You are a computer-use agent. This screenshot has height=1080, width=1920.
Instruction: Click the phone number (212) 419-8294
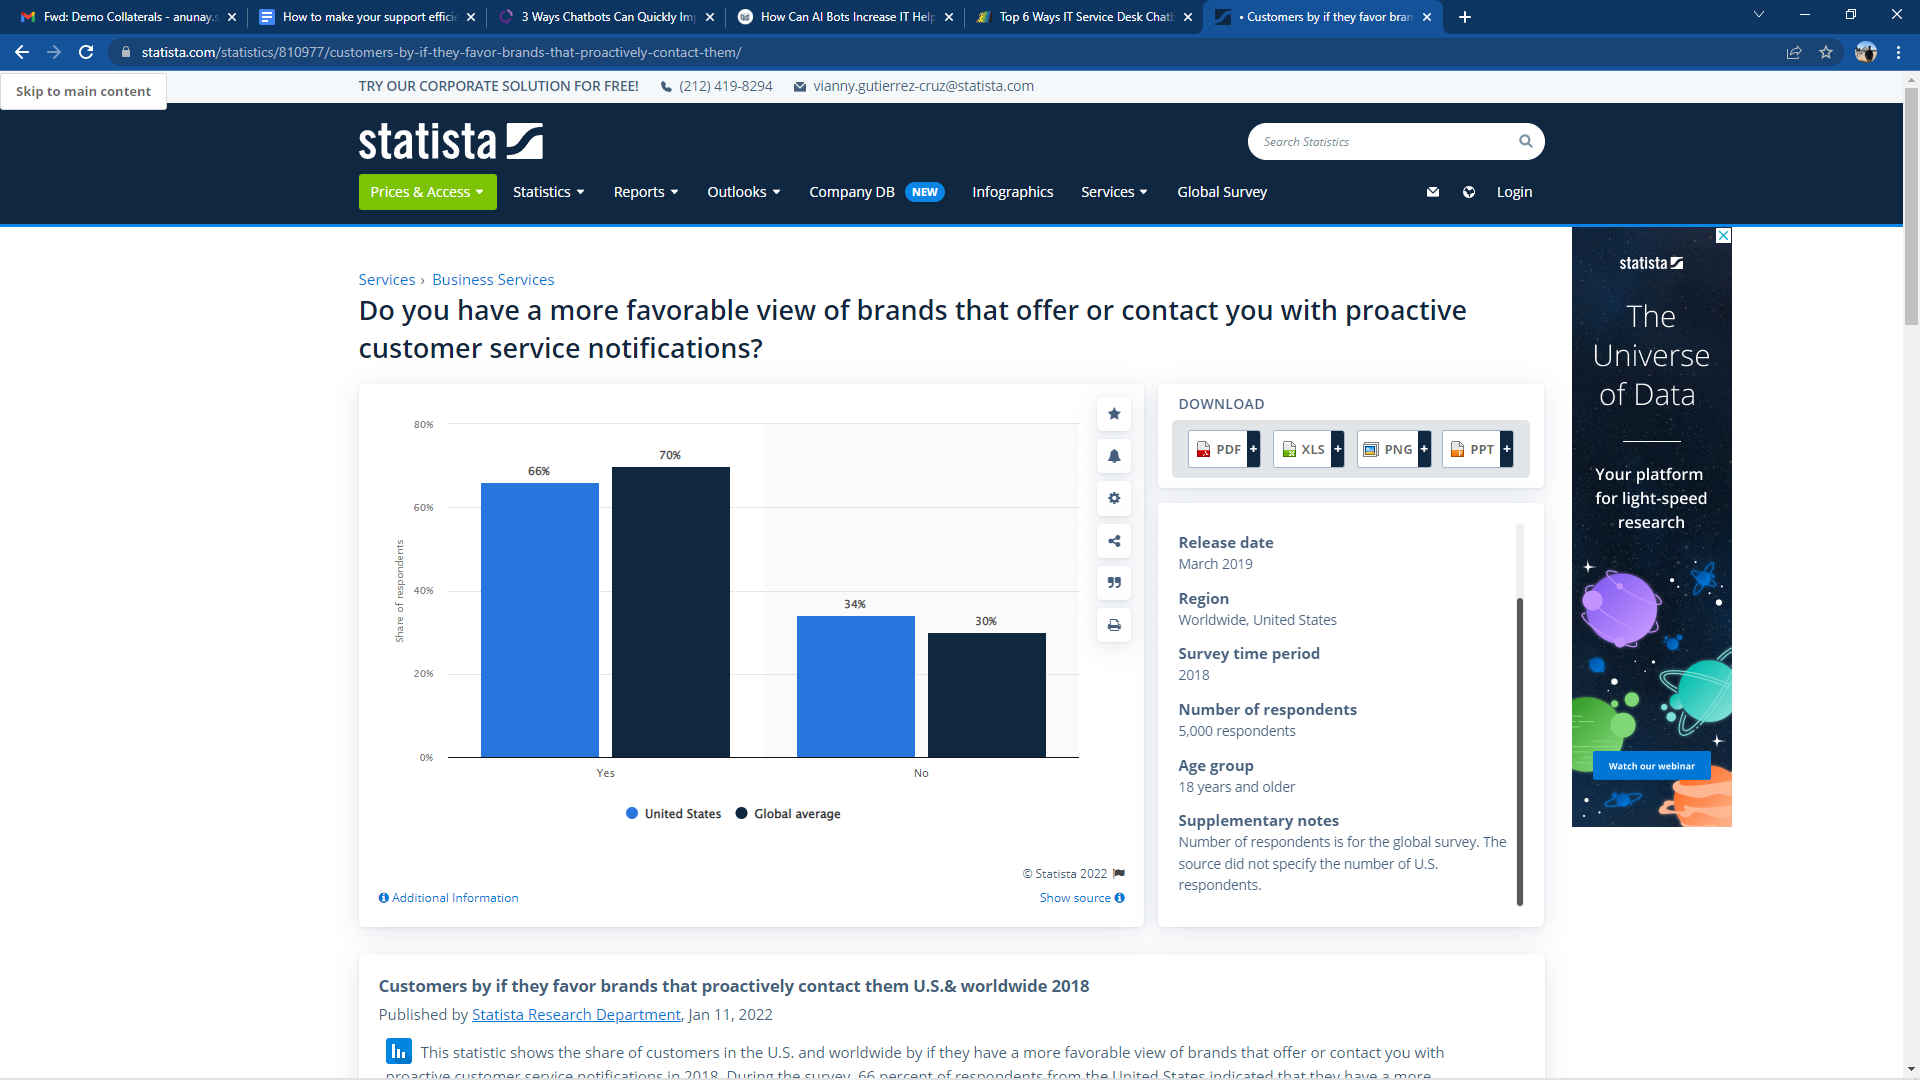pyautogui.click(x=725, y=86)
